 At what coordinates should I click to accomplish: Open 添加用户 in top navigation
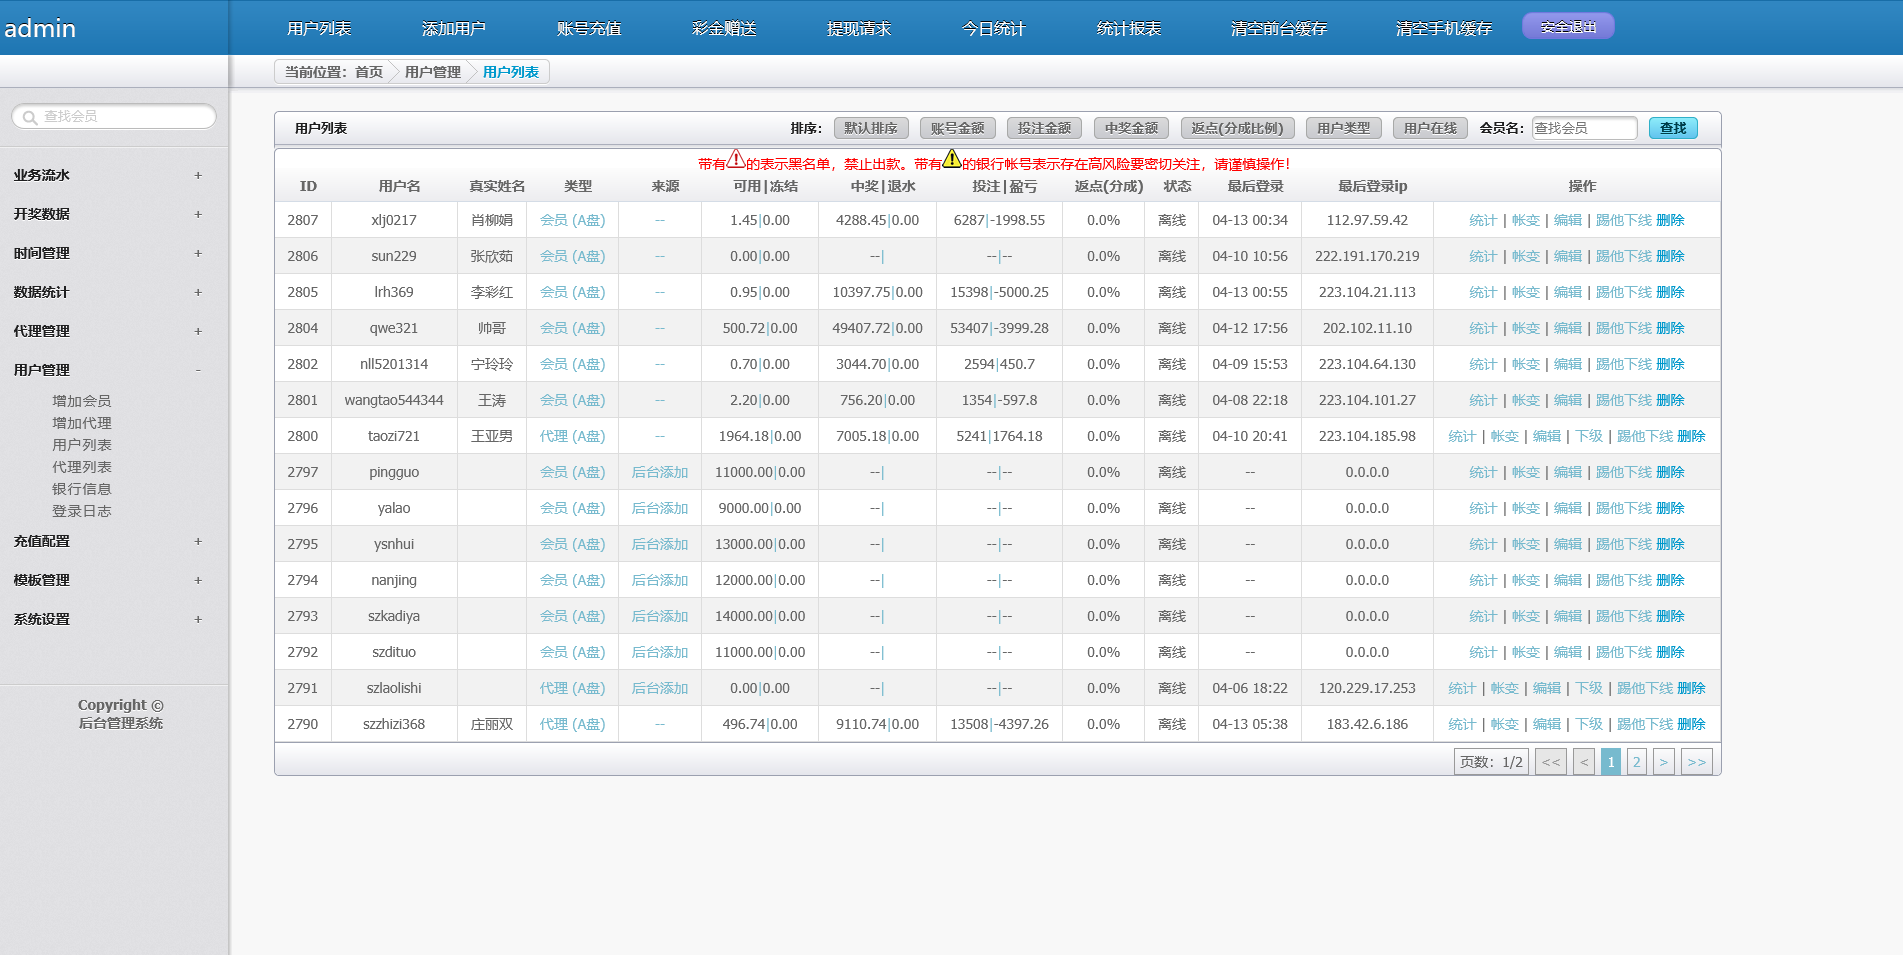[454, 29]
